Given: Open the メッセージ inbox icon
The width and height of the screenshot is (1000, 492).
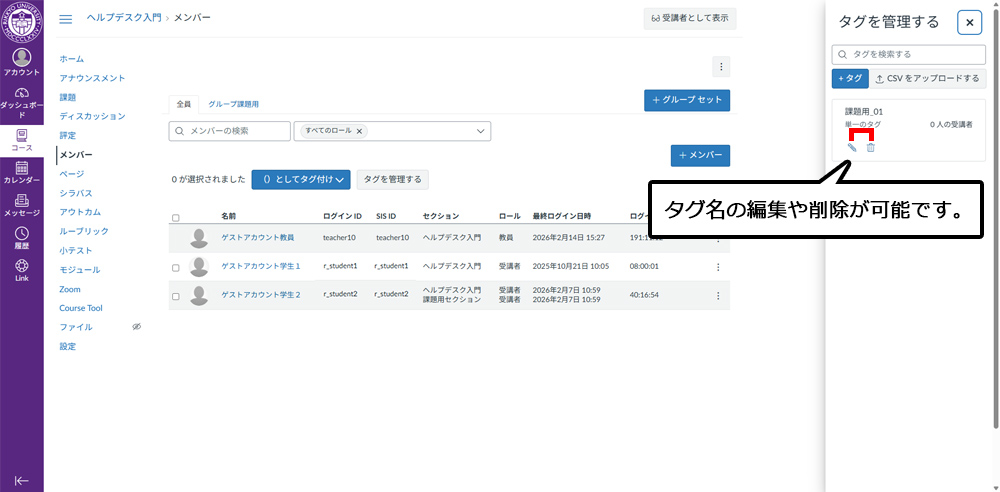Looking at the screenshot, I should 21,205.
